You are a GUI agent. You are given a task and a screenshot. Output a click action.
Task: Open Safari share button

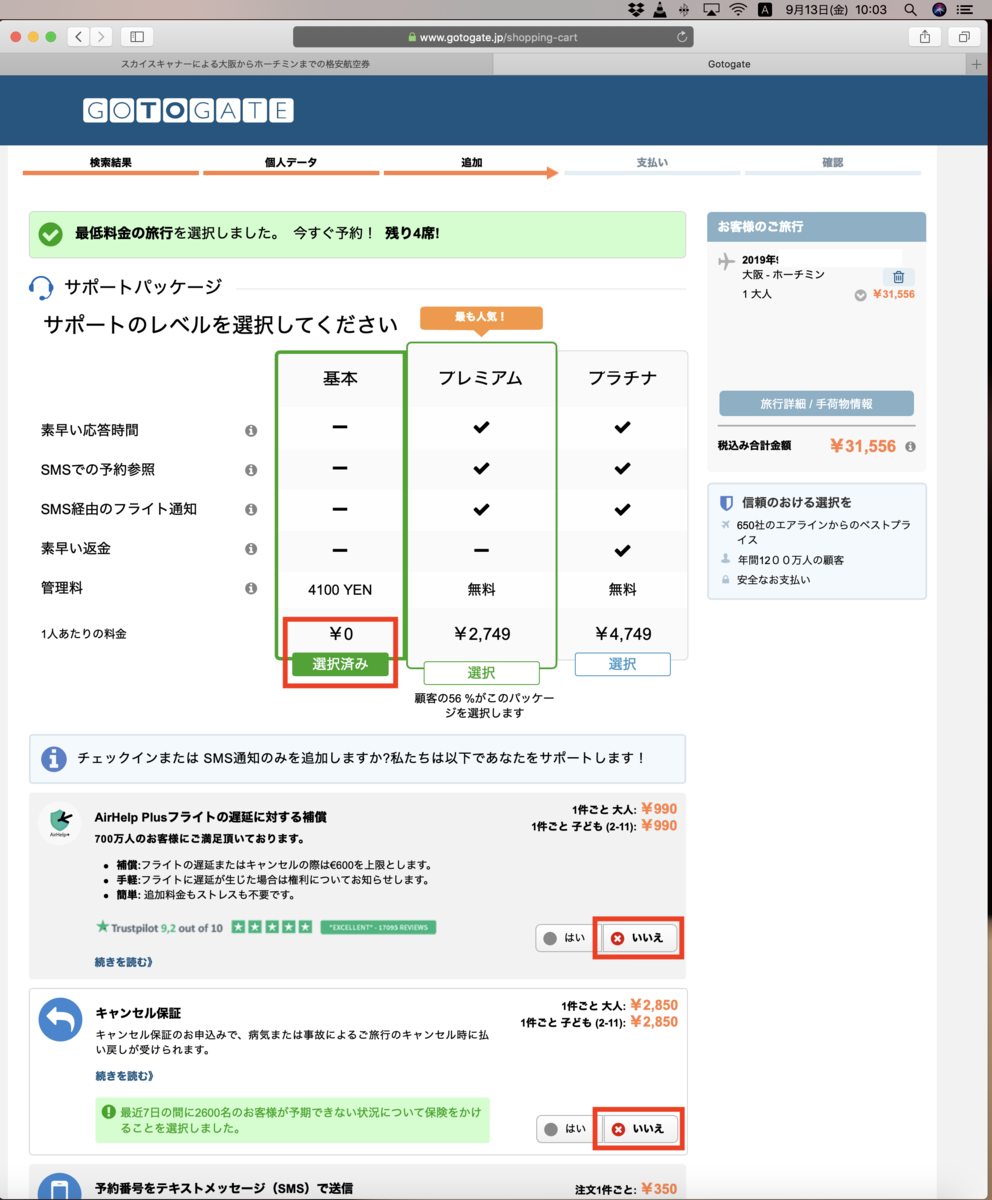[x=923, y=37]
